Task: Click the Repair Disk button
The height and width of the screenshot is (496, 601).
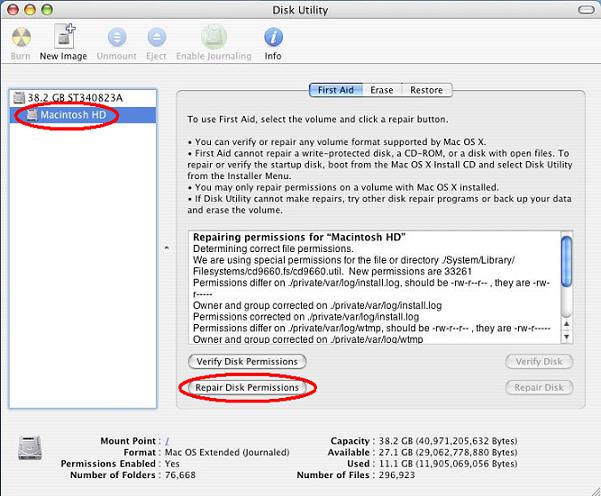Action: tap(539, 388)
